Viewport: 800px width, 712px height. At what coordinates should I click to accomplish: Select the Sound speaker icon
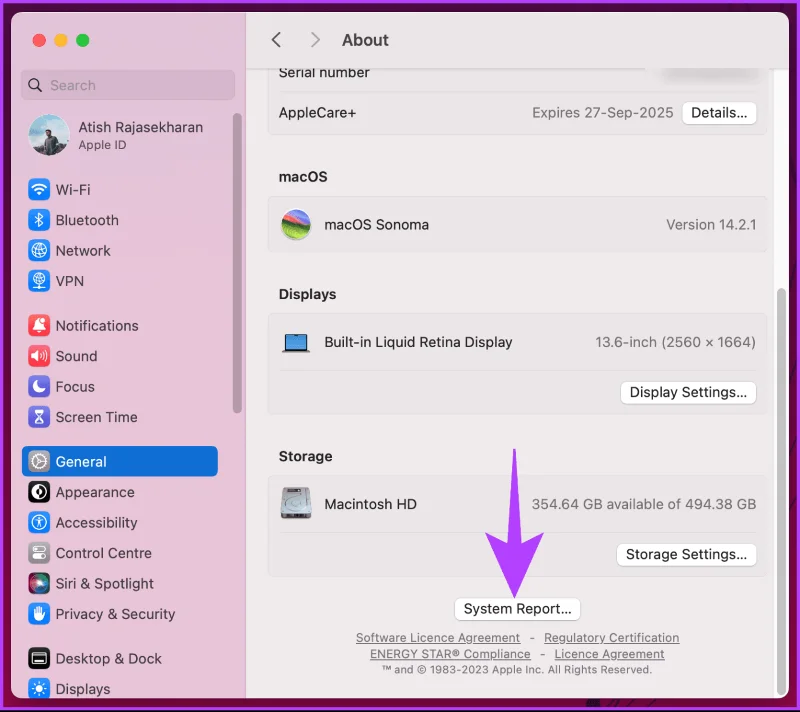tap(39, 356)
